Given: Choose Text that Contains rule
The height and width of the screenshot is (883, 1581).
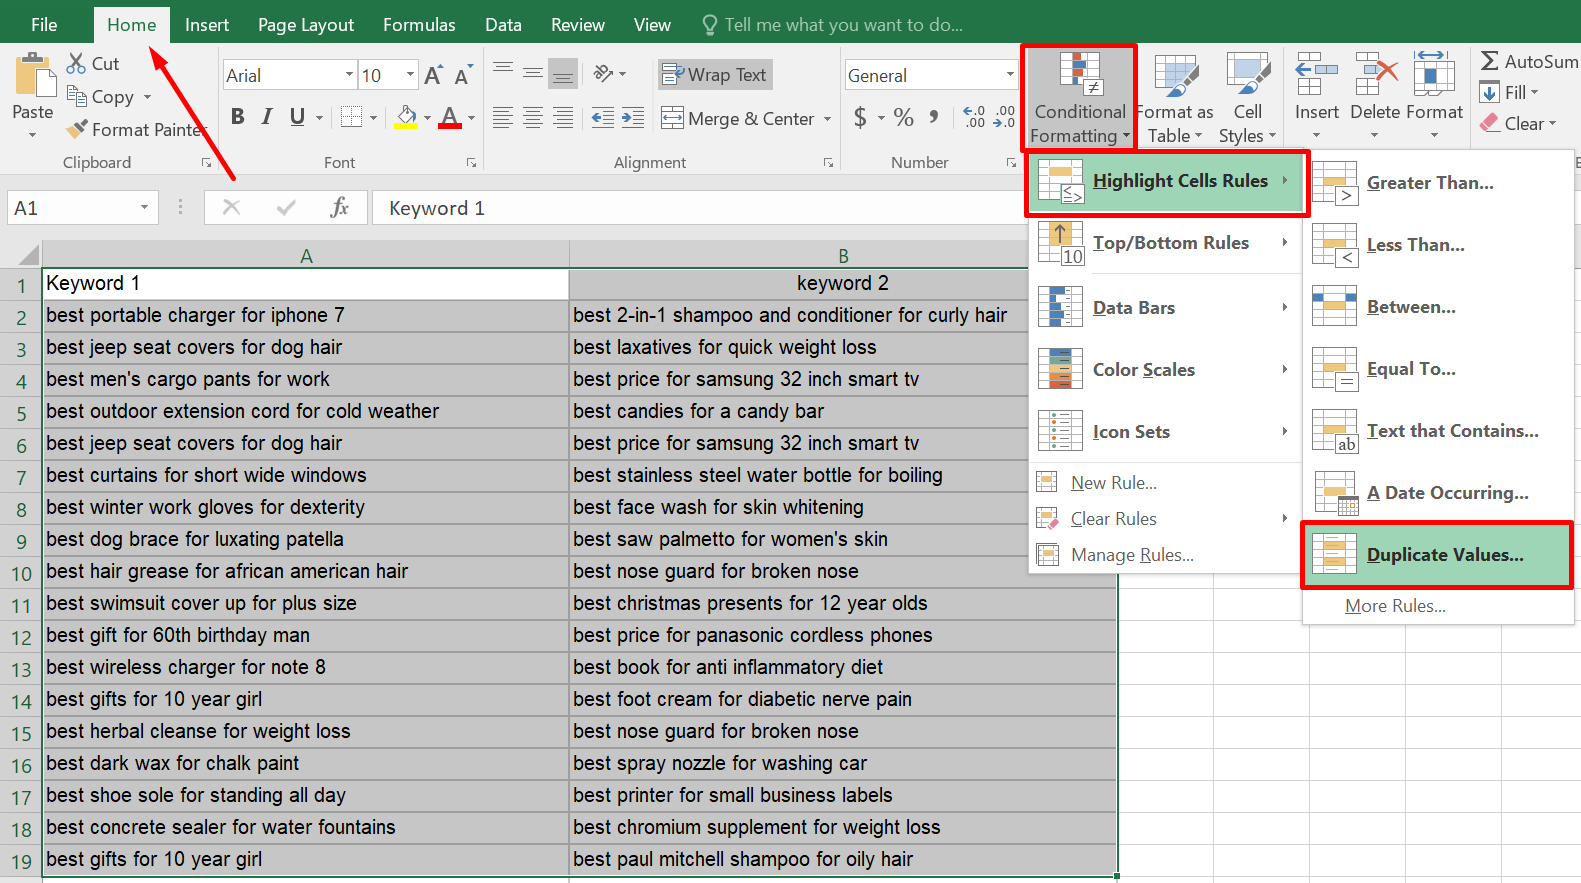Looking at the screenshot, I should [x=1437, y=431].
